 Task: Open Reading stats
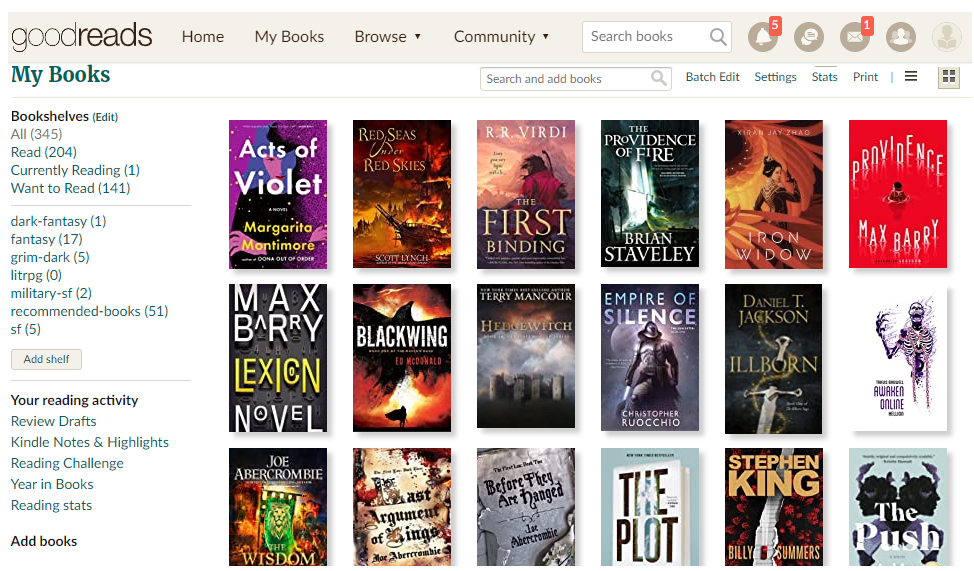(51, 506)
